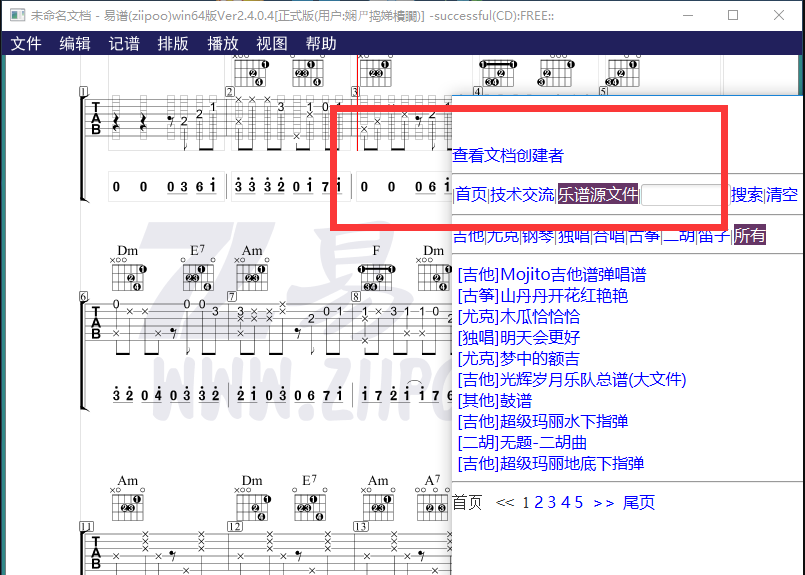Screen dimensions: 805x575
Task: Open [吉他]光辉岁月乐队总谱(大文件)
Action: click(572, 380)
